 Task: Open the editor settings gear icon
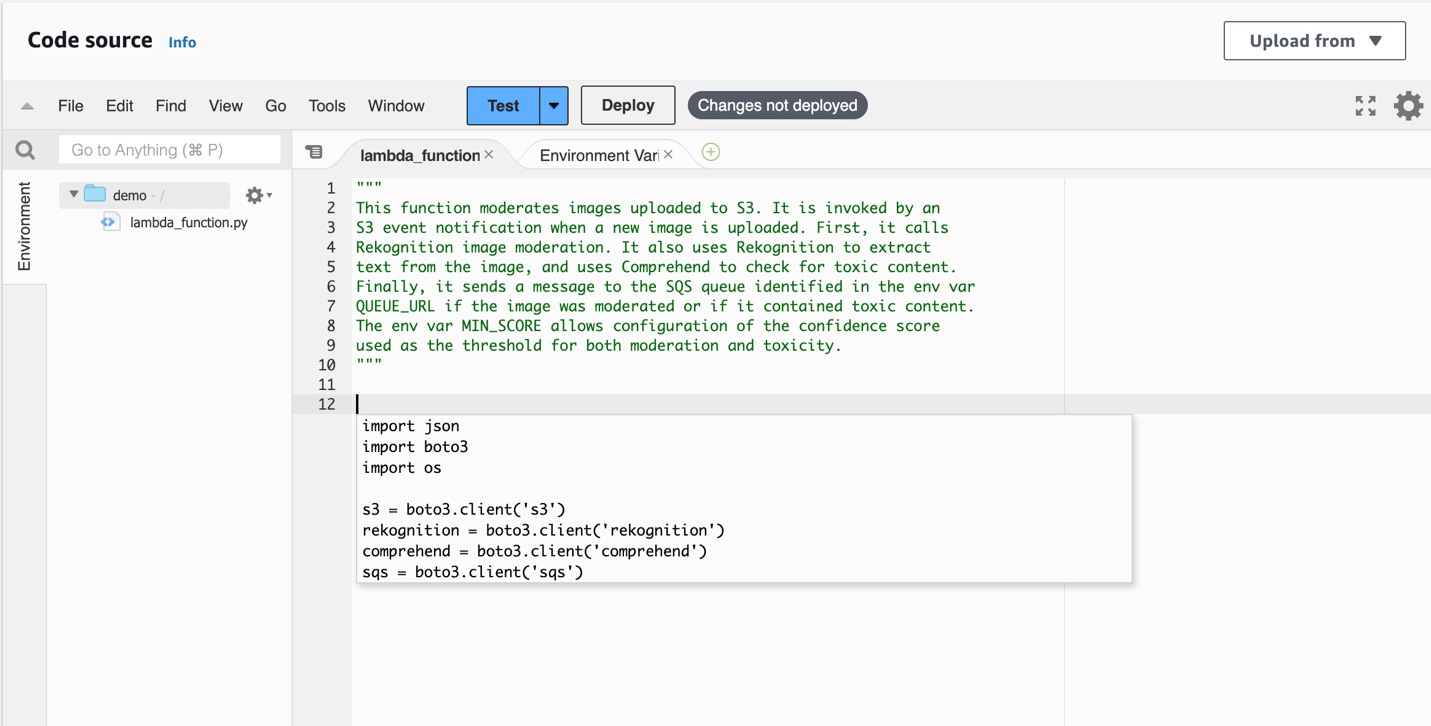(x=1408, y=105)
